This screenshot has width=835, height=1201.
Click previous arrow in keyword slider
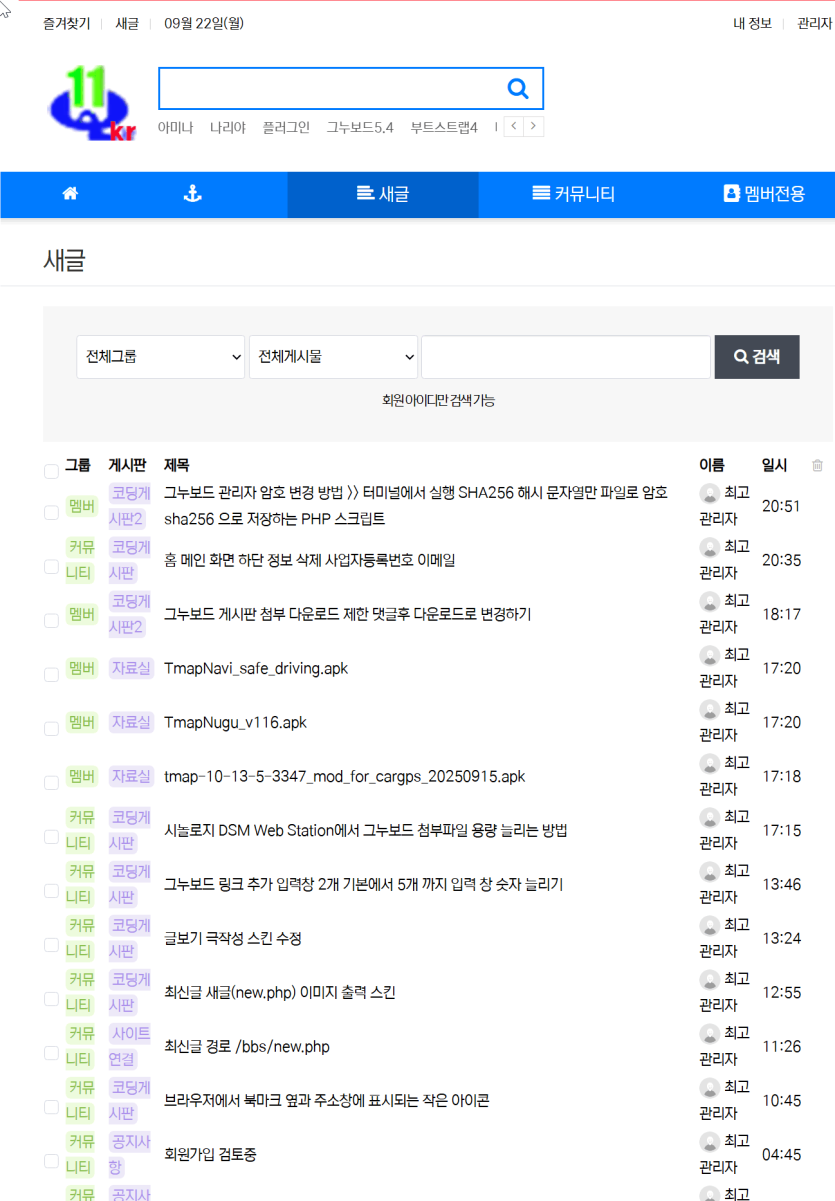point(513,126)
